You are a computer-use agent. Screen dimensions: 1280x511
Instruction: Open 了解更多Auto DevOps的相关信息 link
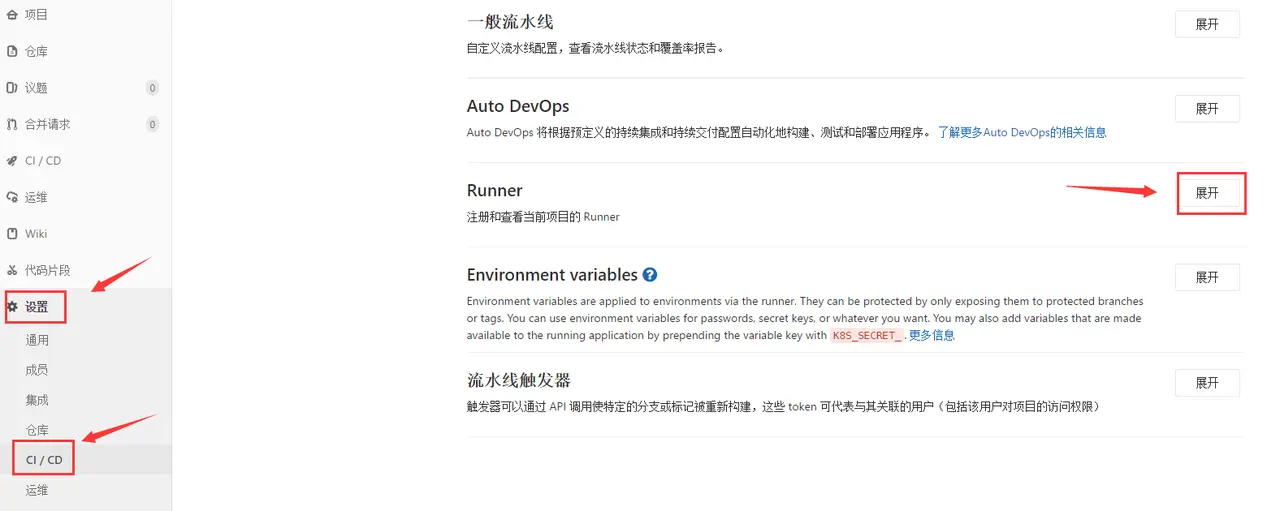(x=1022, y=132)
